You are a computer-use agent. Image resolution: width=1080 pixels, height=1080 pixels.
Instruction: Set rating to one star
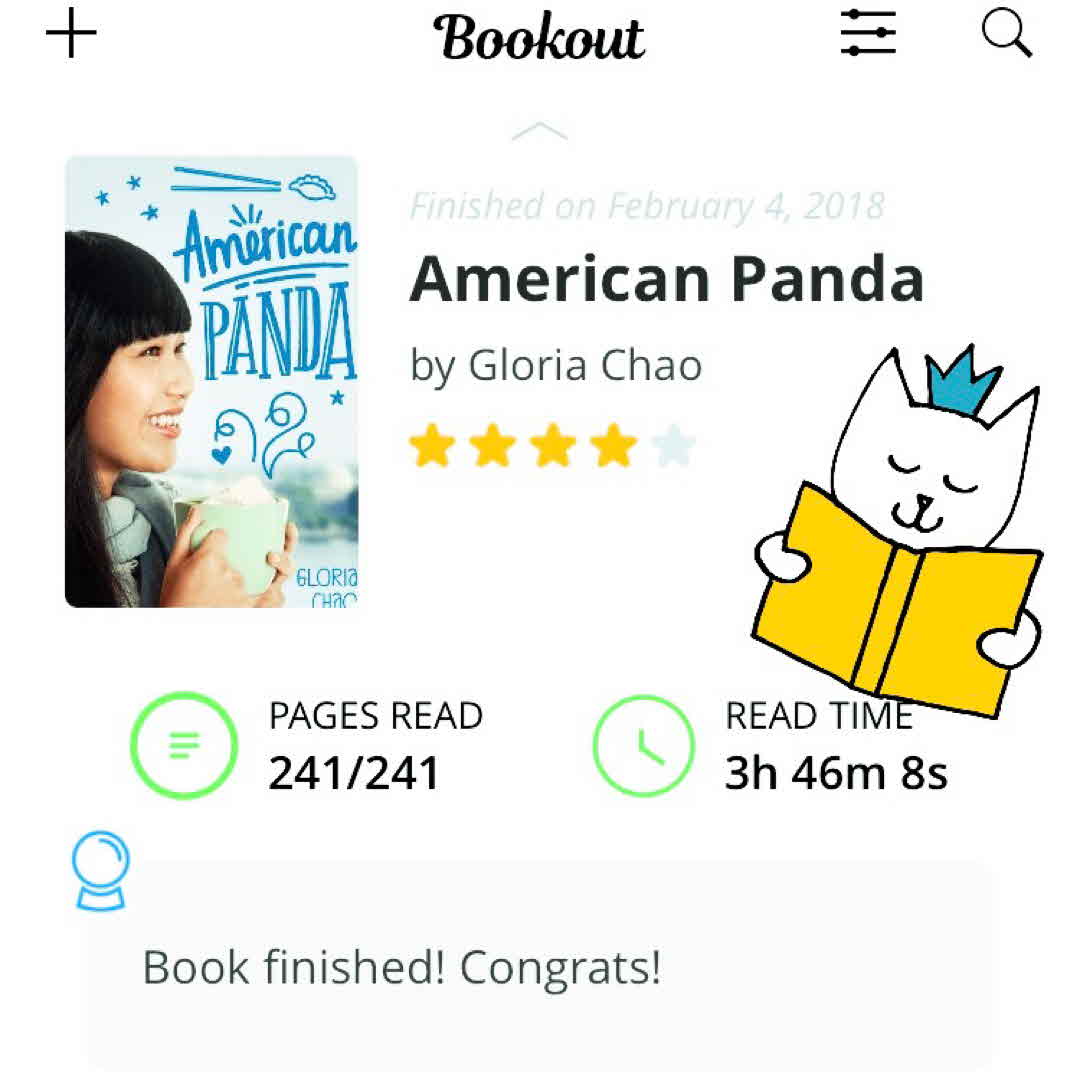click(432, 446)
